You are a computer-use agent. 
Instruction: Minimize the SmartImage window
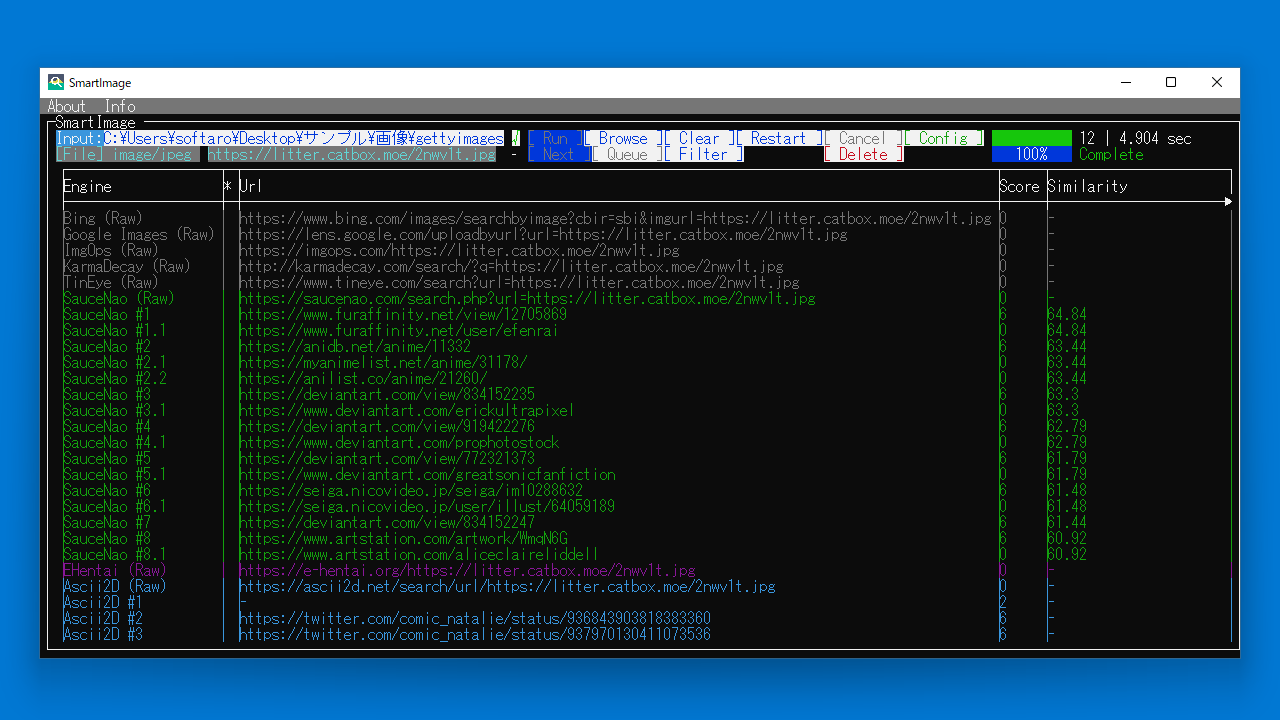[1125, 83]
